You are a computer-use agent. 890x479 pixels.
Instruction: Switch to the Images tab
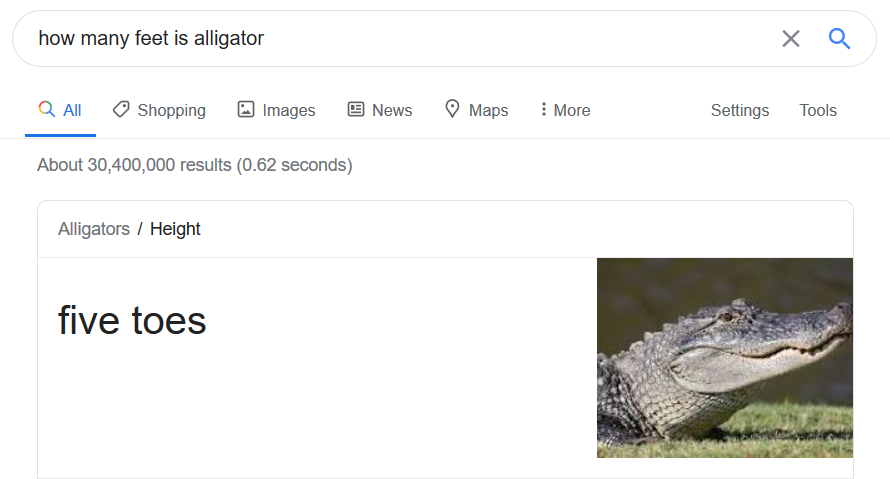pyautogui.click(x=276, y=110)
